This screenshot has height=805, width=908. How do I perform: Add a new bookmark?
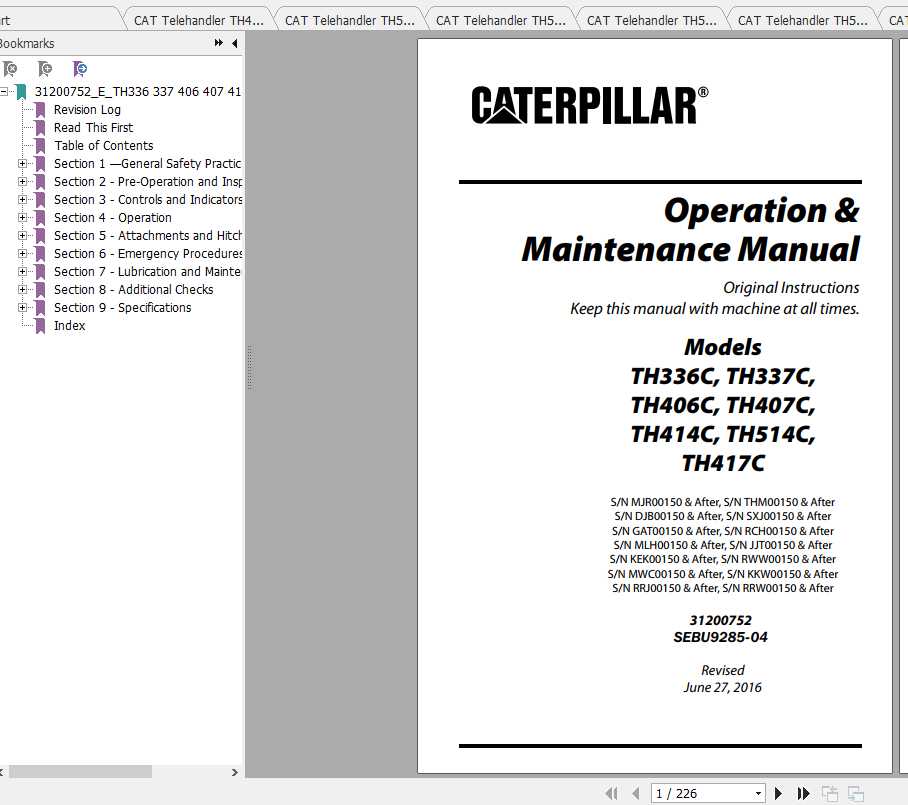point(44,68)
